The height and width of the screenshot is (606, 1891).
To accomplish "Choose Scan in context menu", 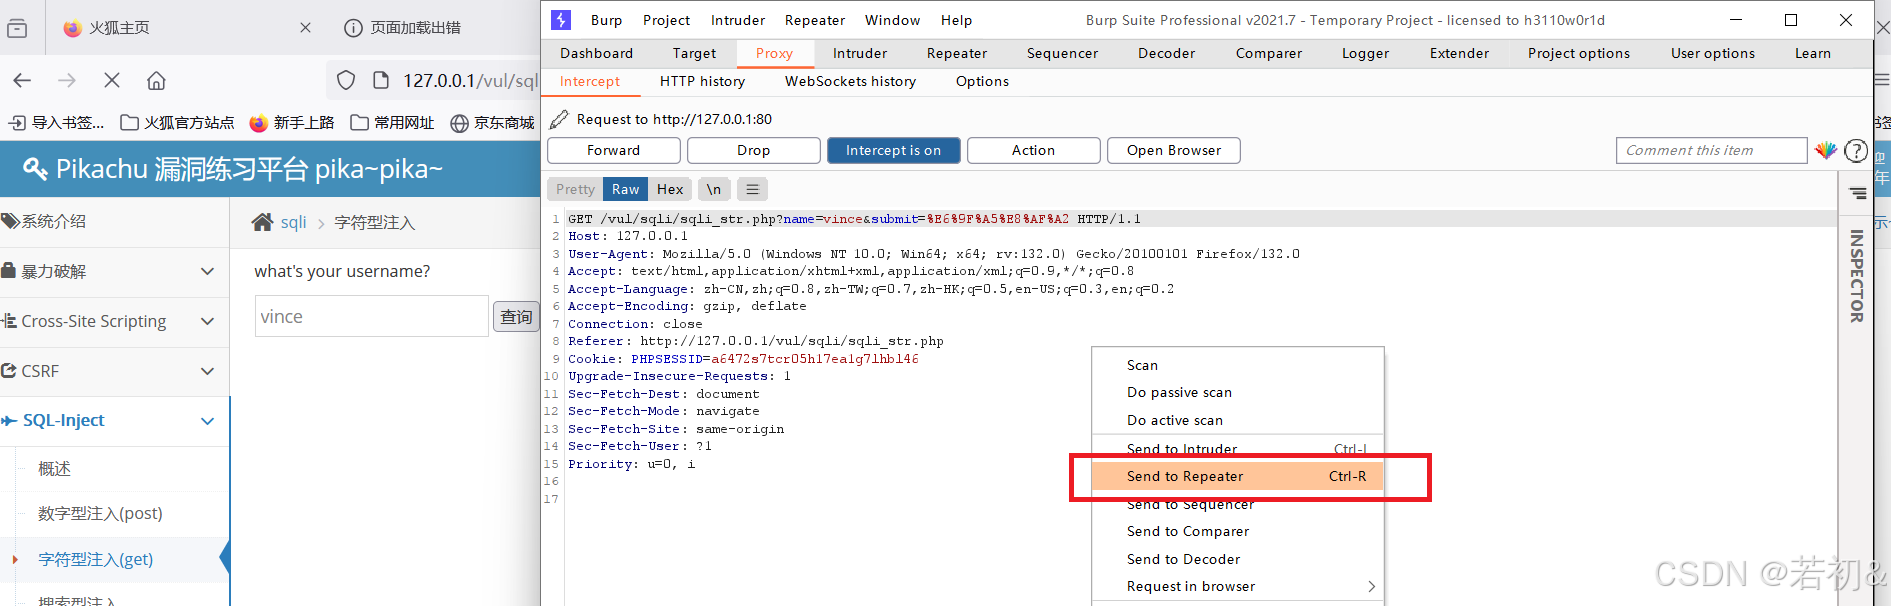I will (x=1237, y=366).
